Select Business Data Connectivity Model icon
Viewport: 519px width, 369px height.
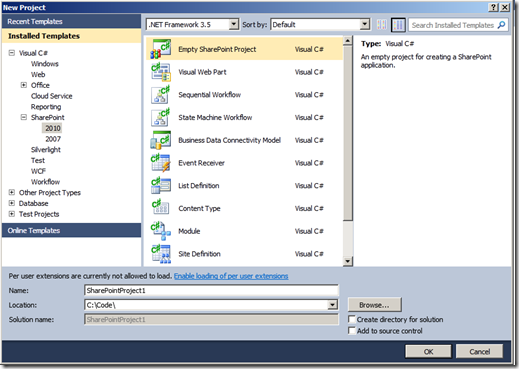pyautogui.click(x=160, y=140)
